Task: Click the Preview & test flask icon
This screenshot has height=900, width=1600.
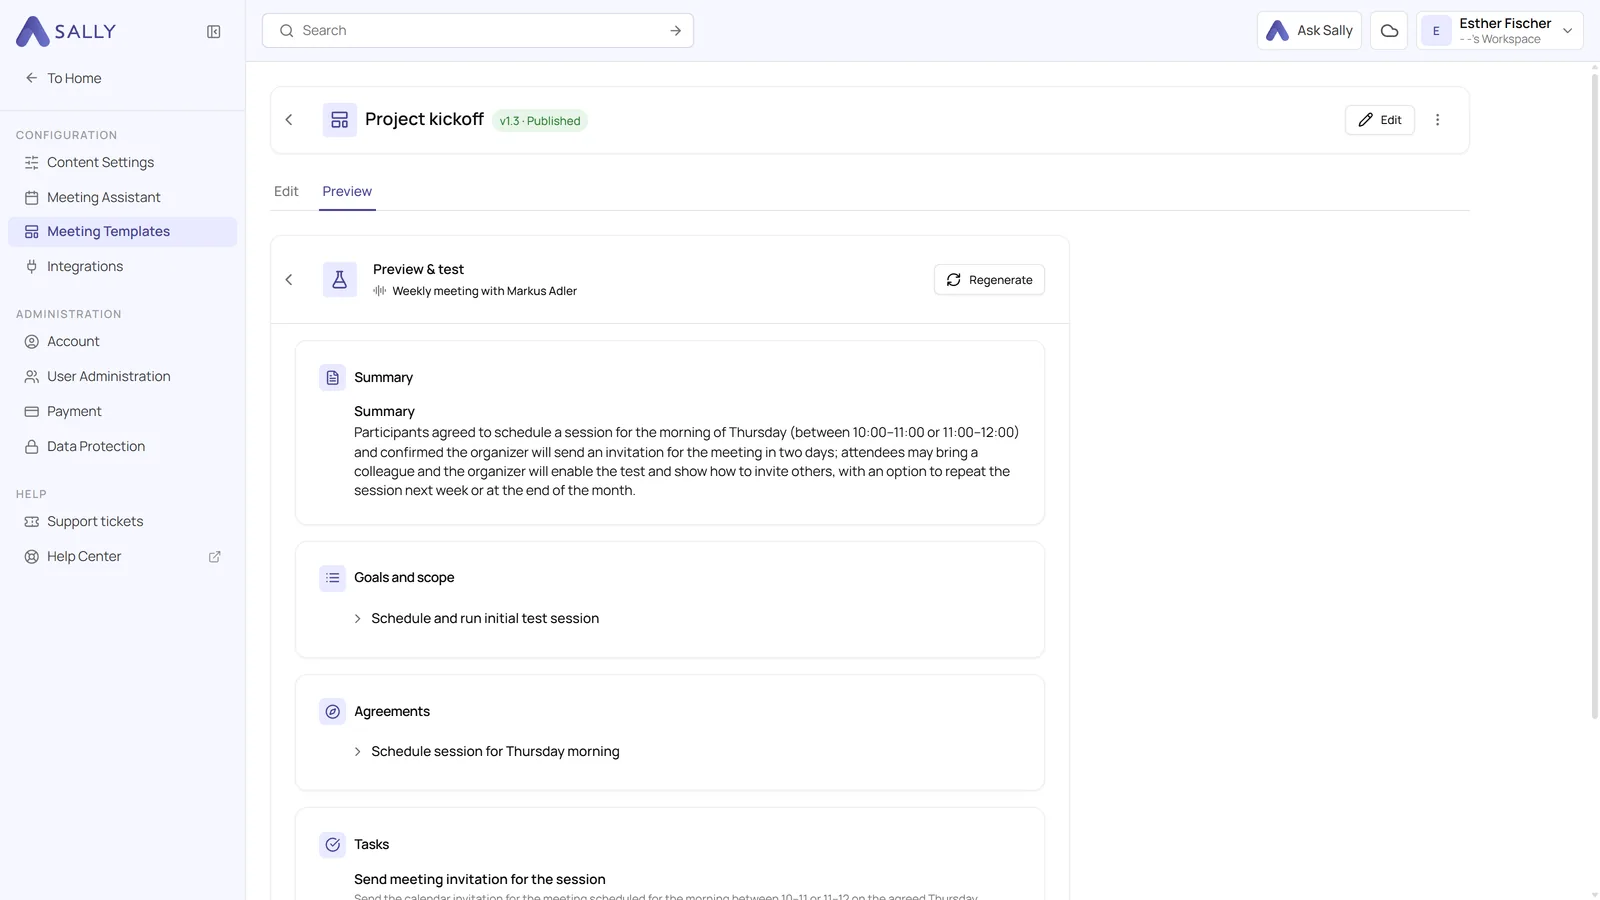Action: pyautogui.click(x=340, y=280)
